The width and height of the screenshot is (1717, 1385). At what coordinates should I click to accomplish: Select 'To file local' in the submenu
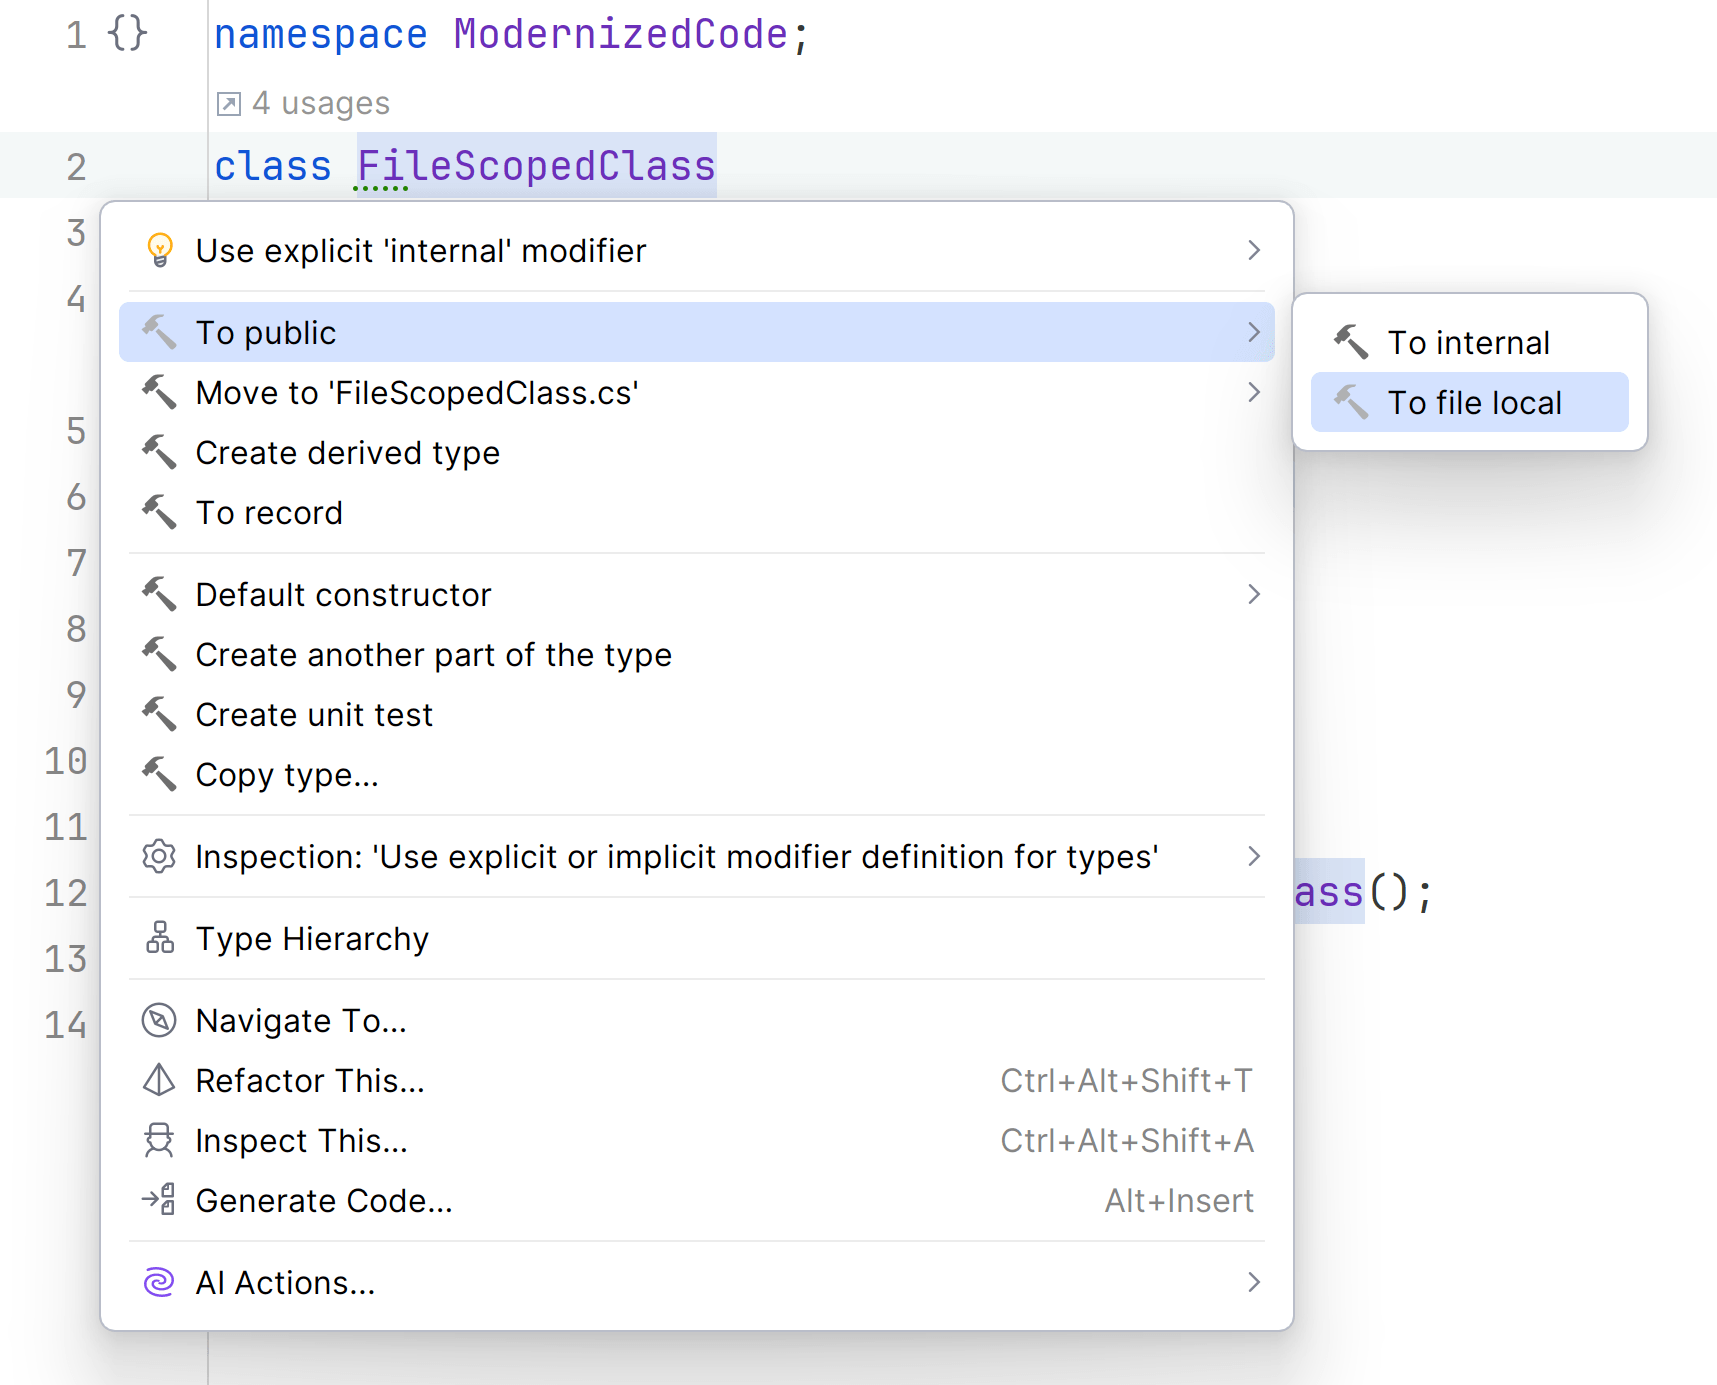coord(1473,403)
